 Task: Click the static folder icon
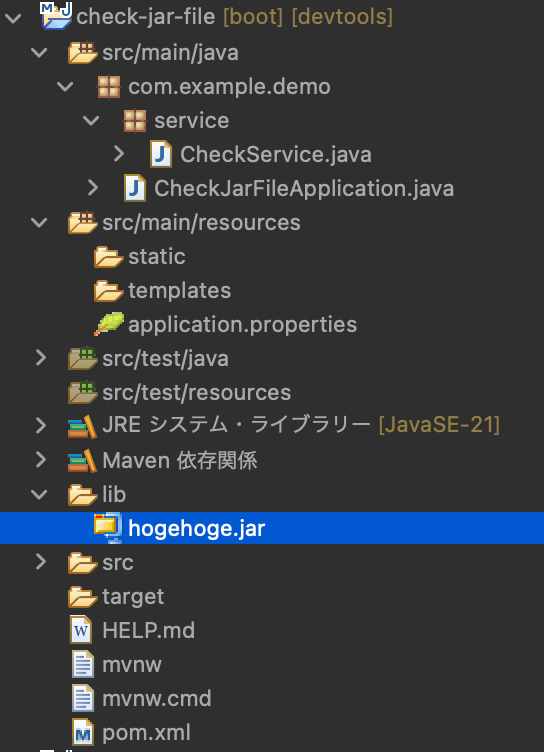[x=108, y=257]
